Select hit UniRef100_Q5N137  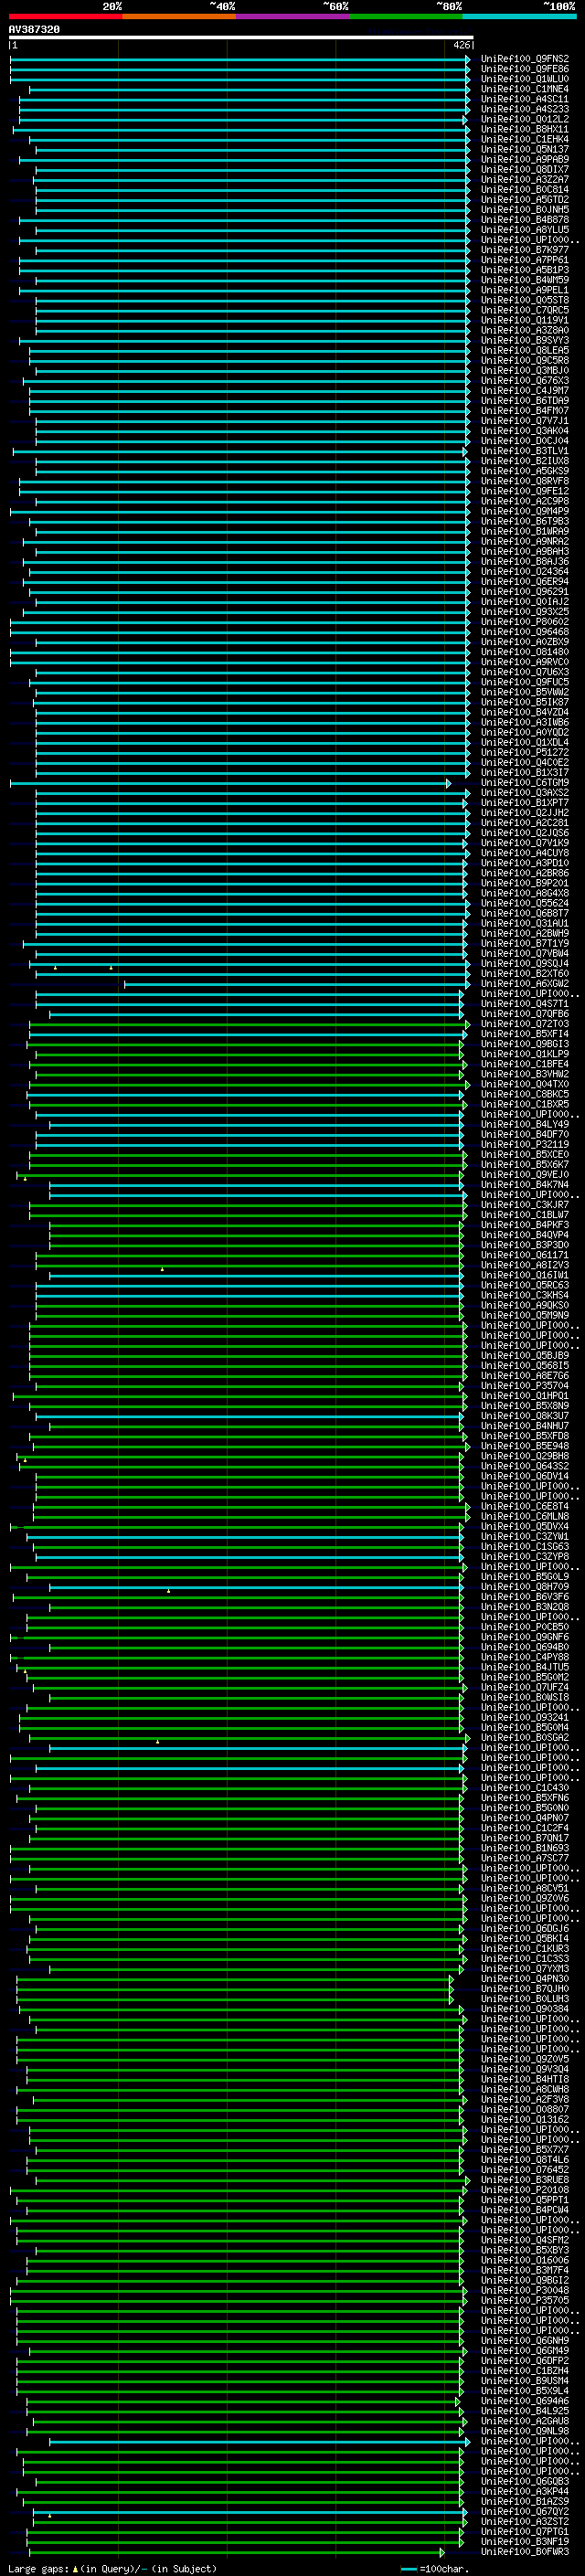tap(525, 149)
